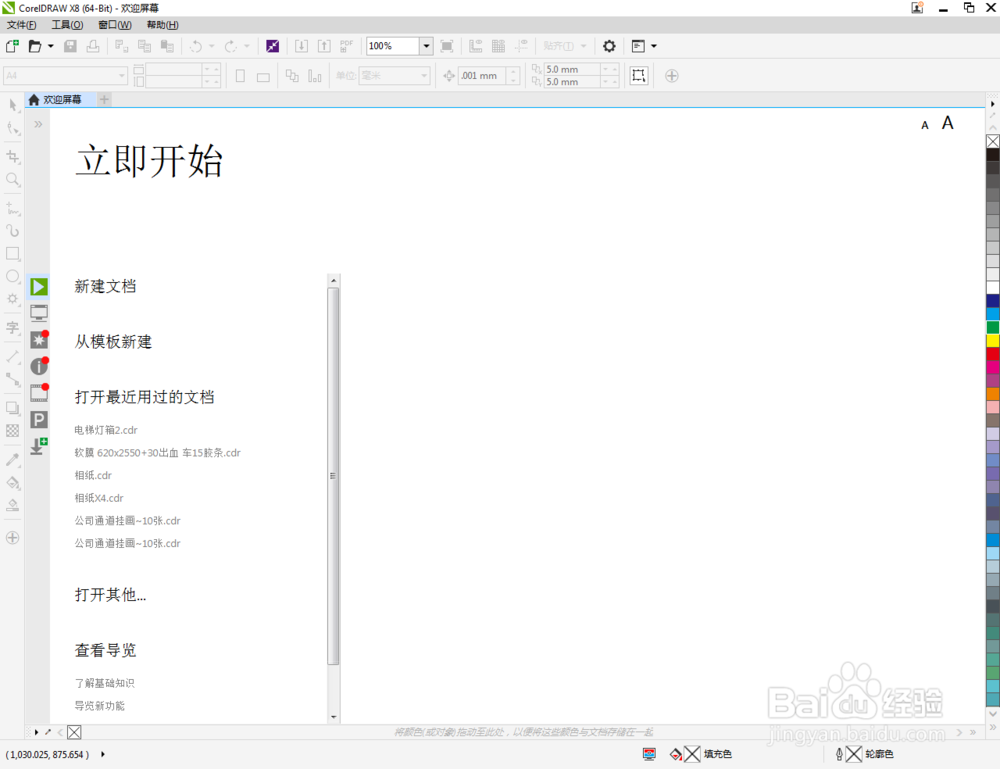Screen dimensions: 1000x769
Task: Click the welcome list scrollbar up arrow
Action: (x=334, y=281)
